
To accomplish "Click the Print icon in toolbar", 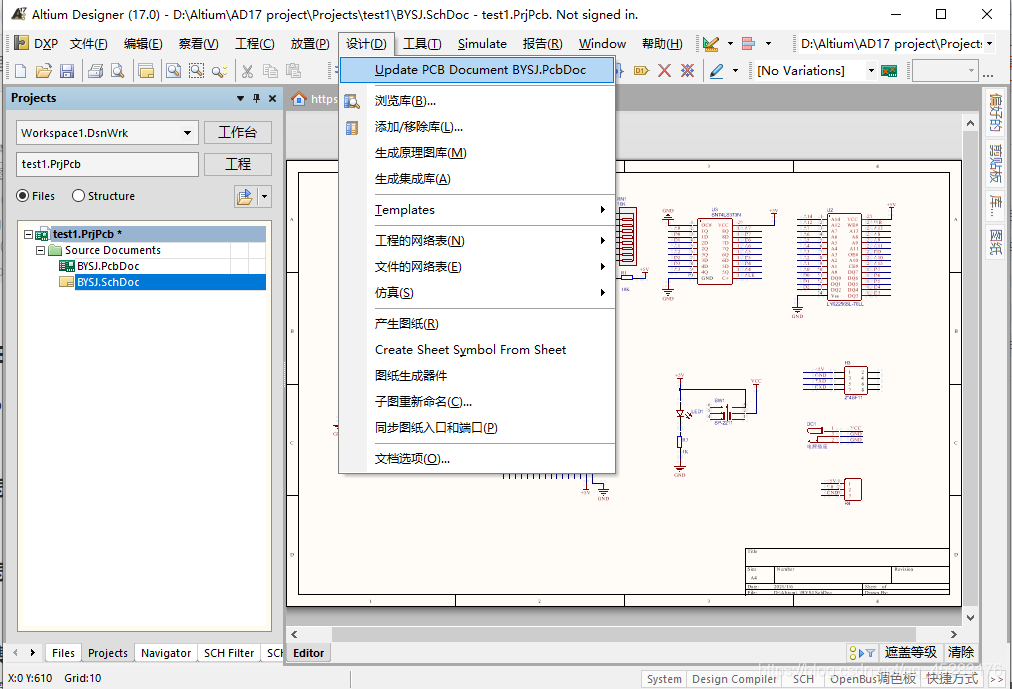I will click(x=95, y=71).
